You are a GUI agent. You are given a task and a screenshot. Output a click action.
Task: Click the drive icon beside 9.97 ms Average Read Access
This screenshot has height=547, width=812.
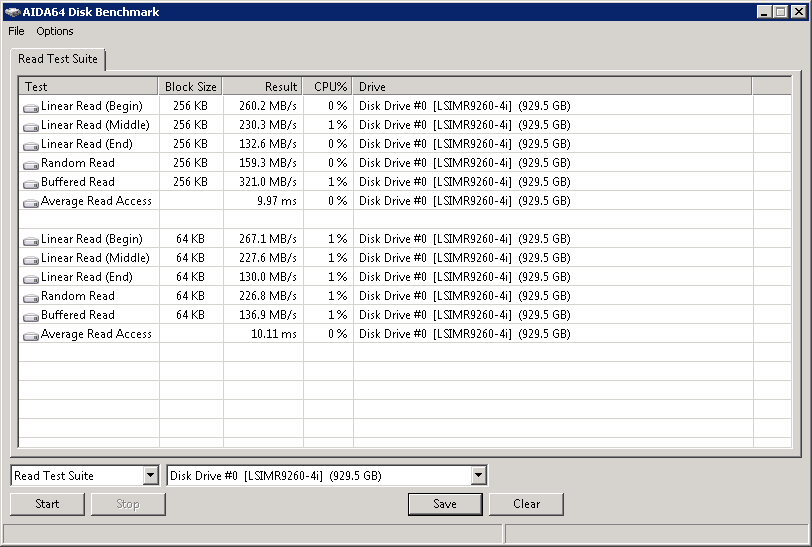[x=31, y=202]
